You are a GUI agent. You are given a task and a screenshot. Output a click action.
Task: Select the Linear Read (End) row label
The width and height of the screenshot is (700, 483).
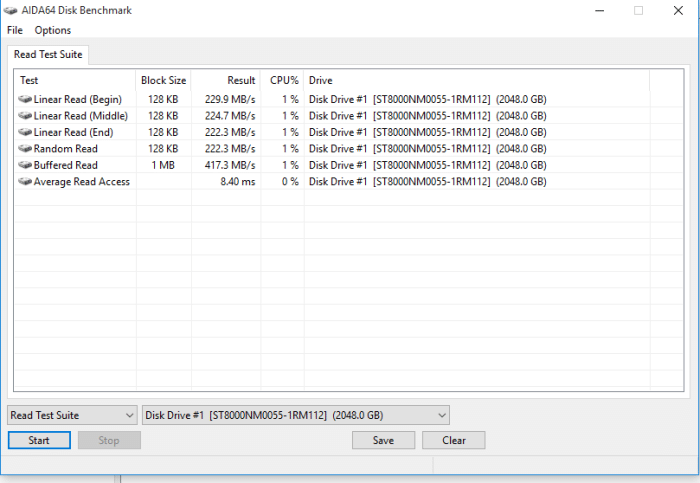(x=74, y=132)
